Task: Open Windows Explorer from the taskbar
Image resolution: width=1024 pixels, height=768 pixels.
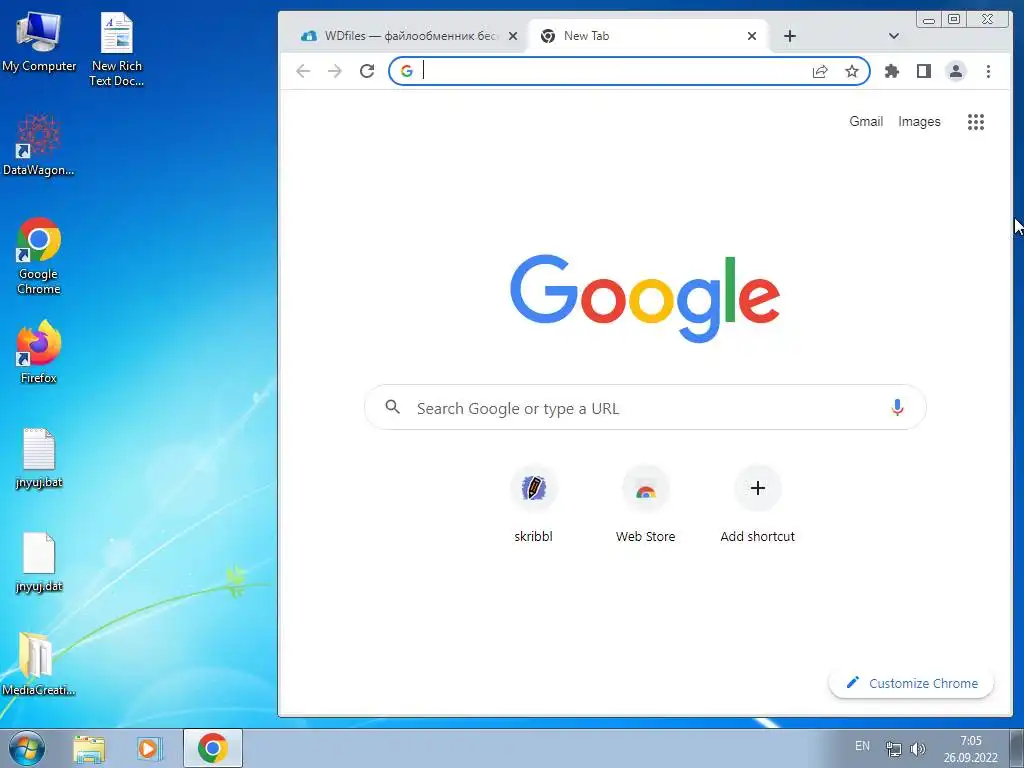Action: pyautogui.click(x=89, y=748)
